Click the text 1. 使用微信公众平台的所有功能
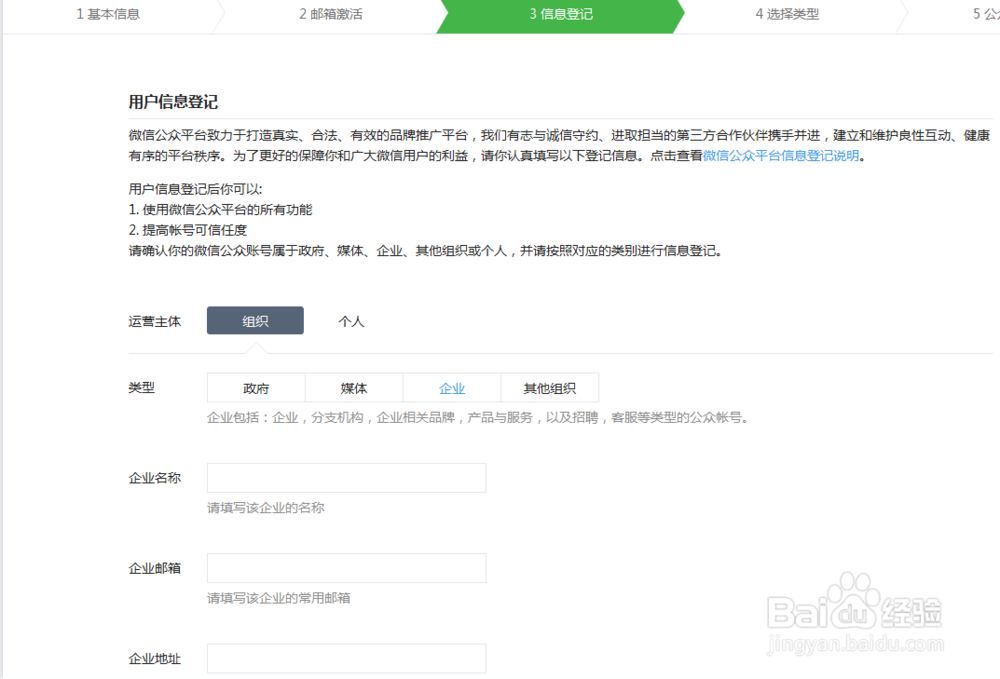The width and height of the screenshot is (1000, 679). click(220, 210)
